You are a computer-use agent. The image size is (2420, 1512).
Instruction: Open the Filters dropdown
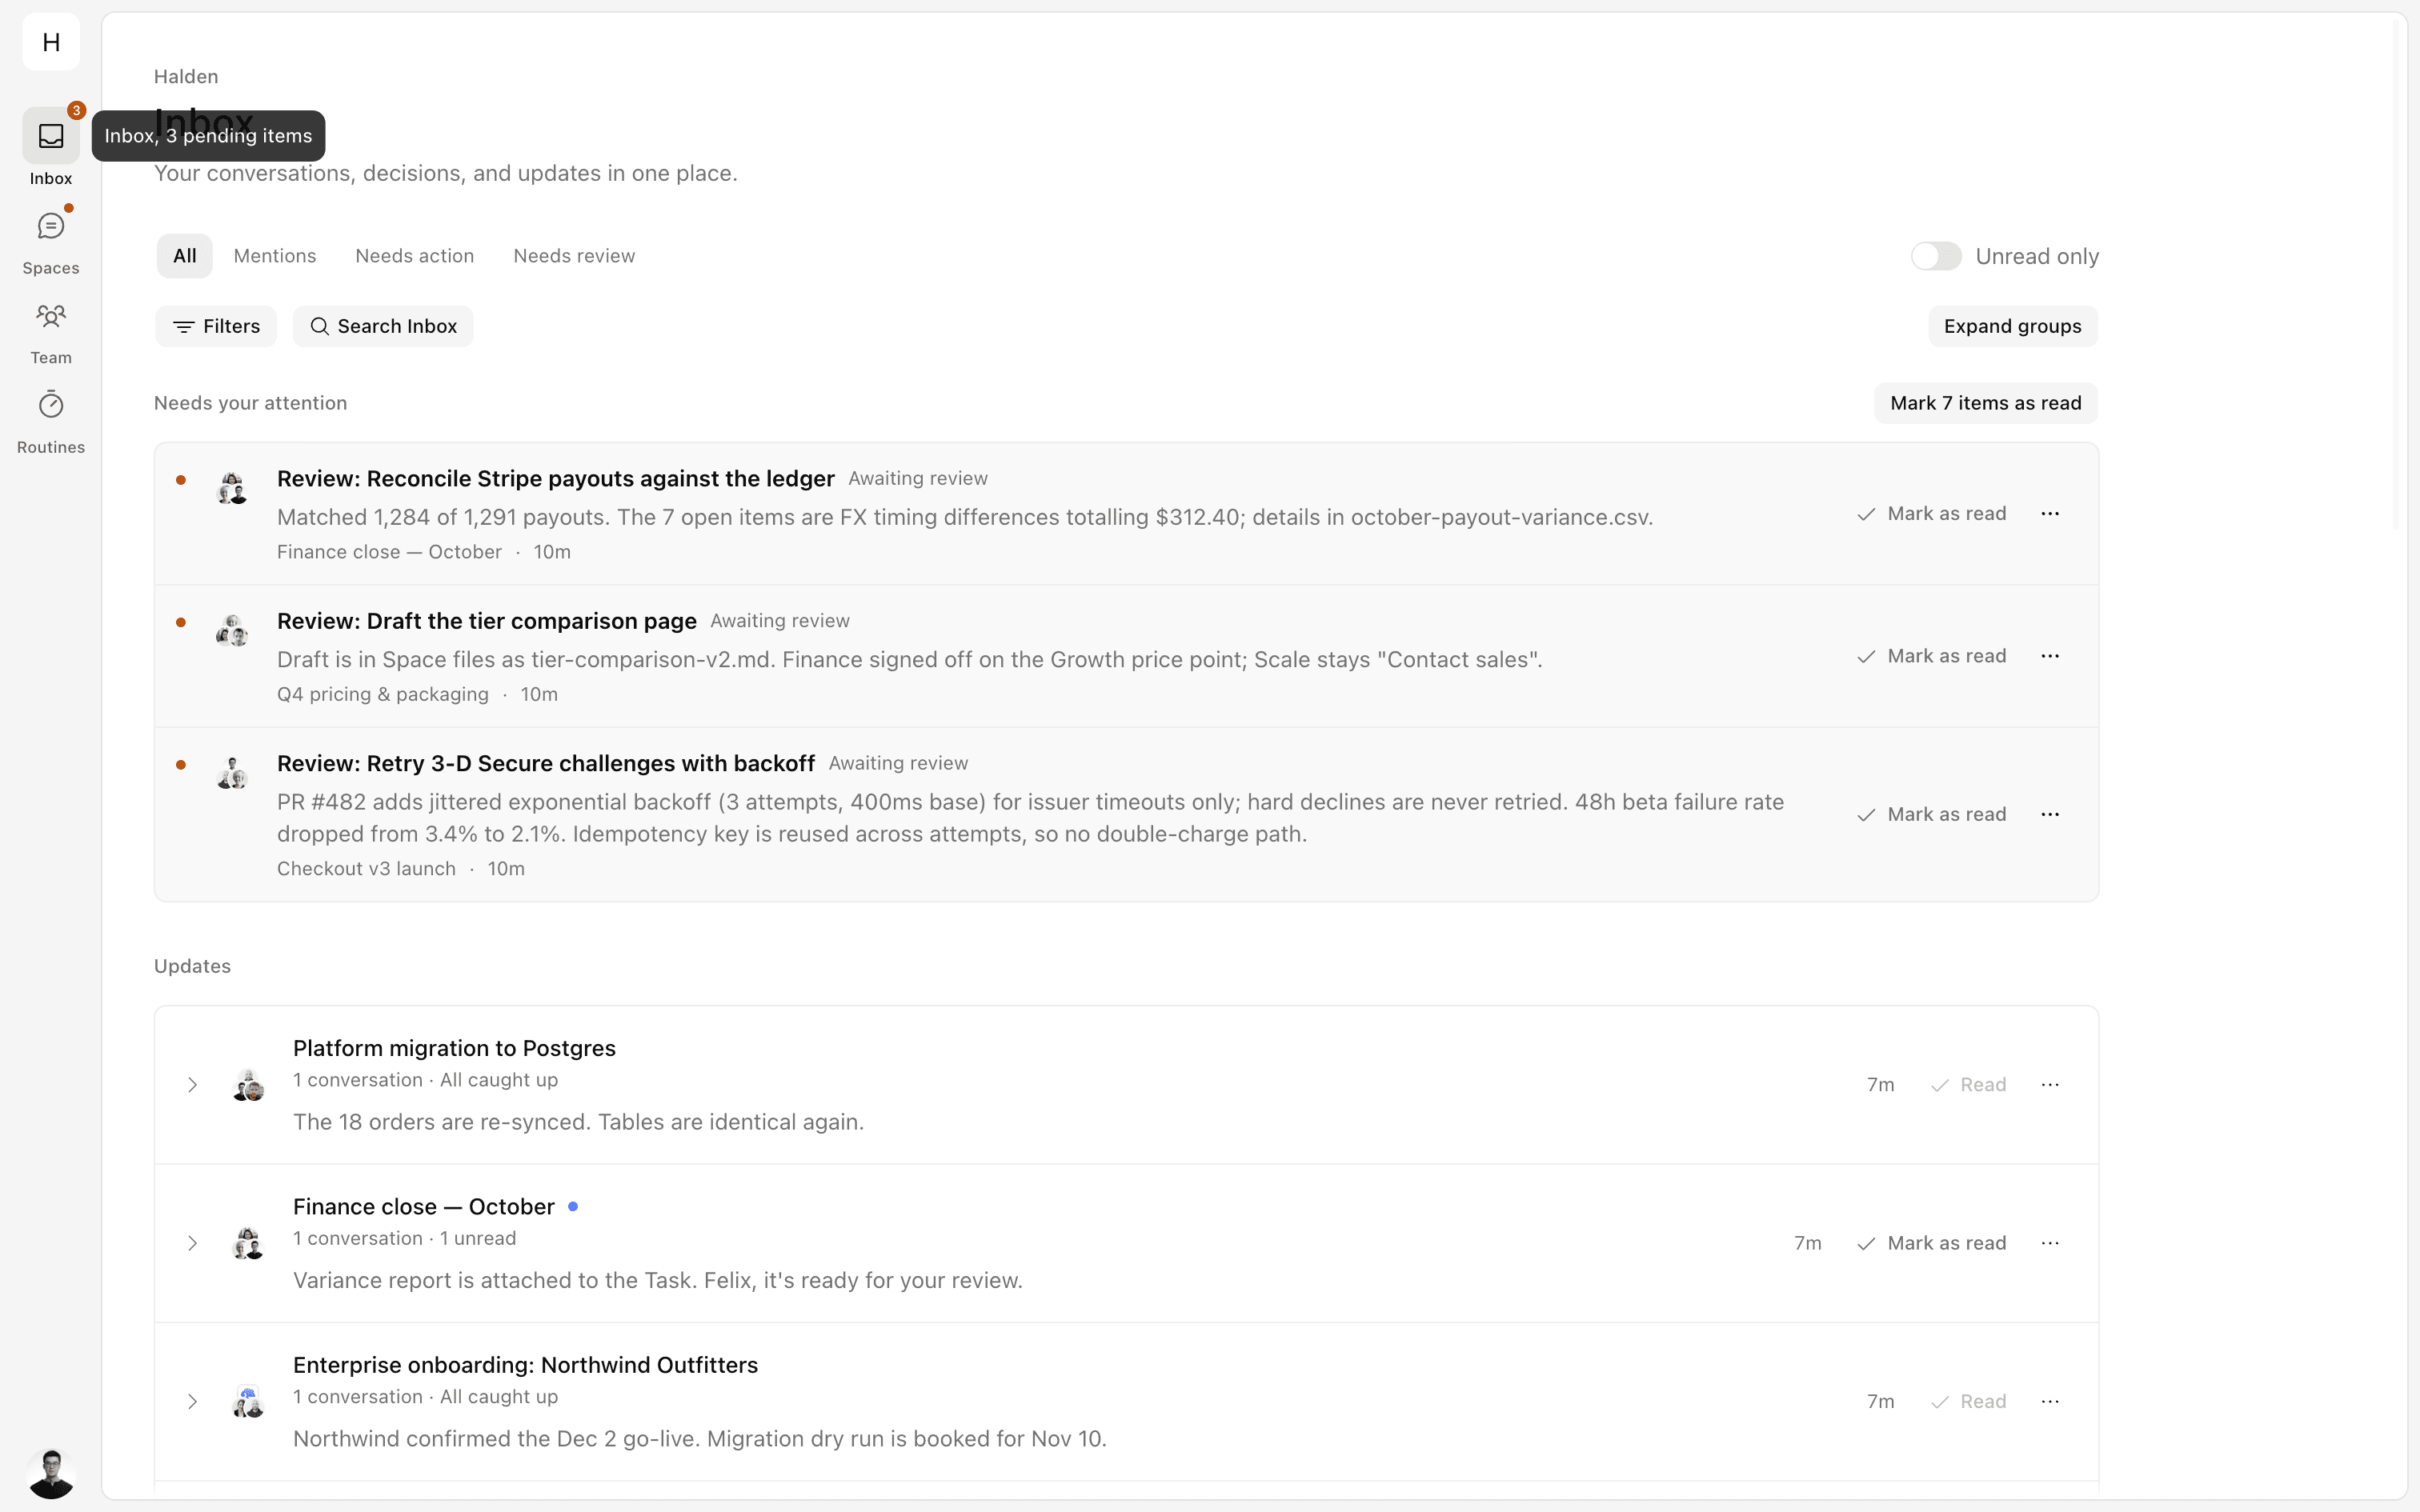216,326
